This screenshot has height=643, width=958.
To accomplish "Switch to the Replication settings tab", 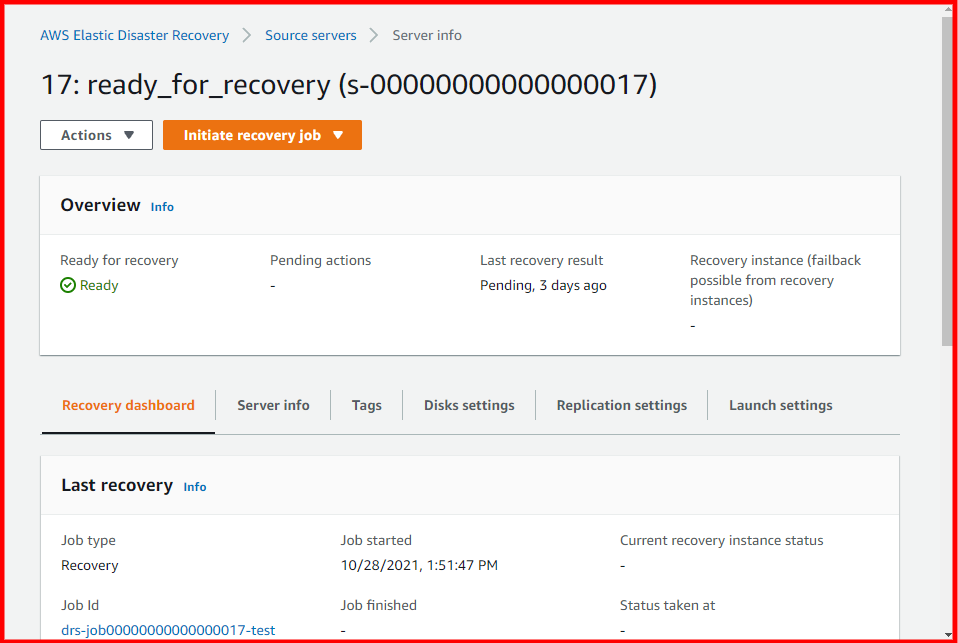I will click(621, 405).
